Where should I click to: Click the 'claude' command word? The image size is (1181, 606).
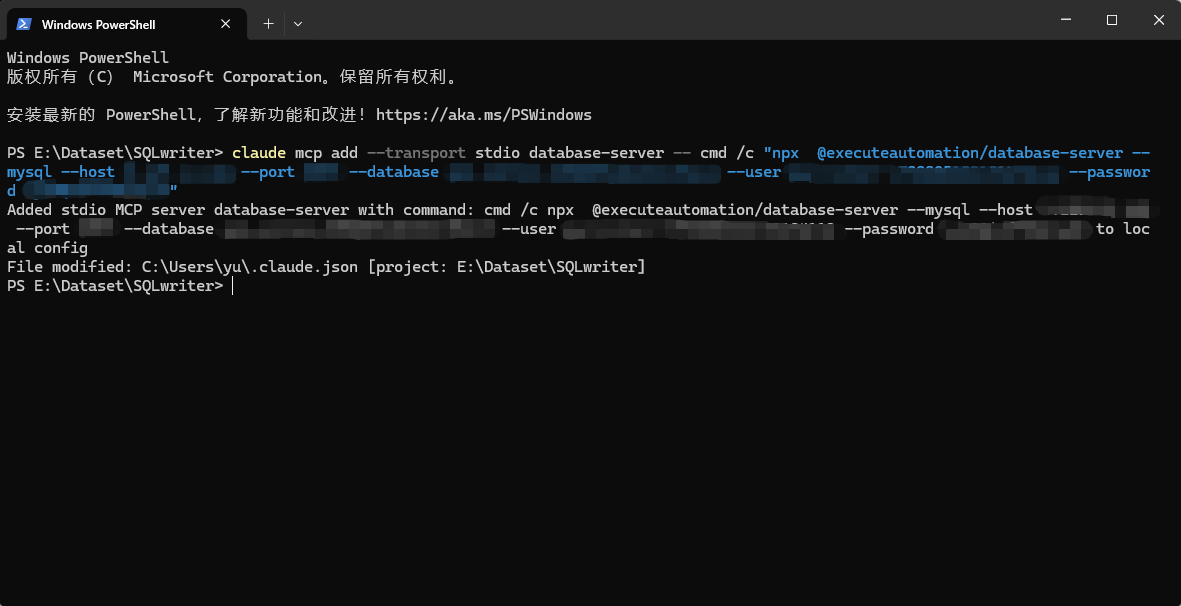point(259,153)
